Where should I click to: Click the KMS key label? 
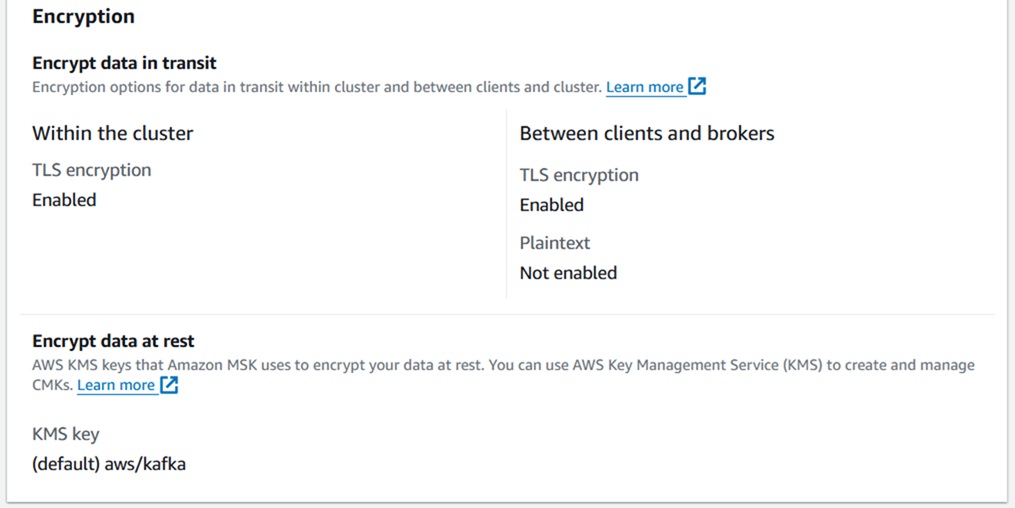[x=65, y=434]
